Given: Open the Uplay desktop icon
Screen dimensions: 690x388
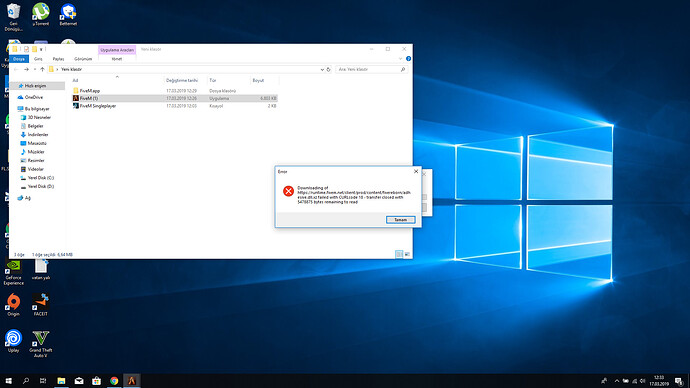Looking at the screenshot, I should [x=13, y=341].
